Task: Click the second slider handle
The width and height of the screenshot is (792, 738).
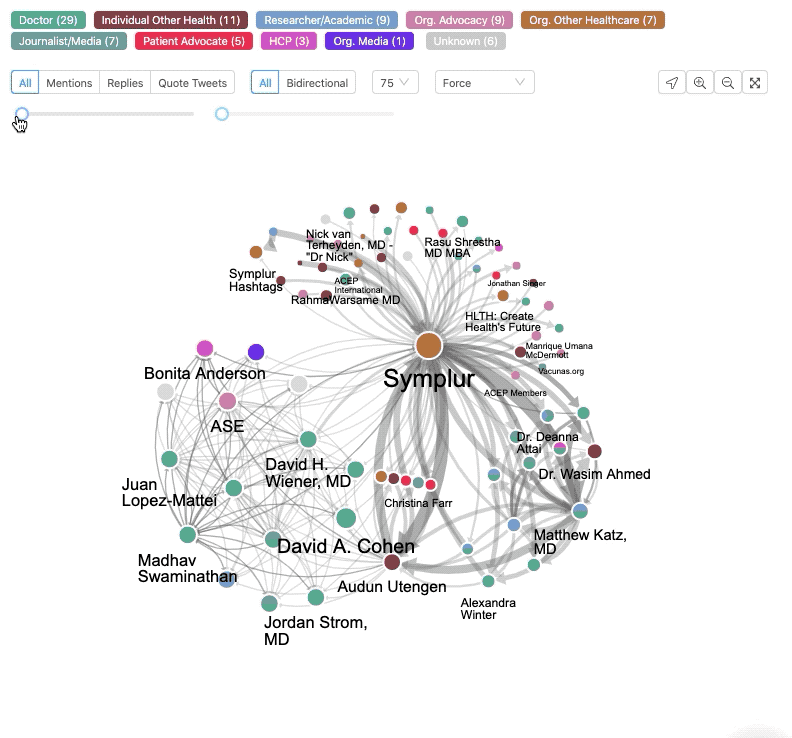Action: click(222, 114)
